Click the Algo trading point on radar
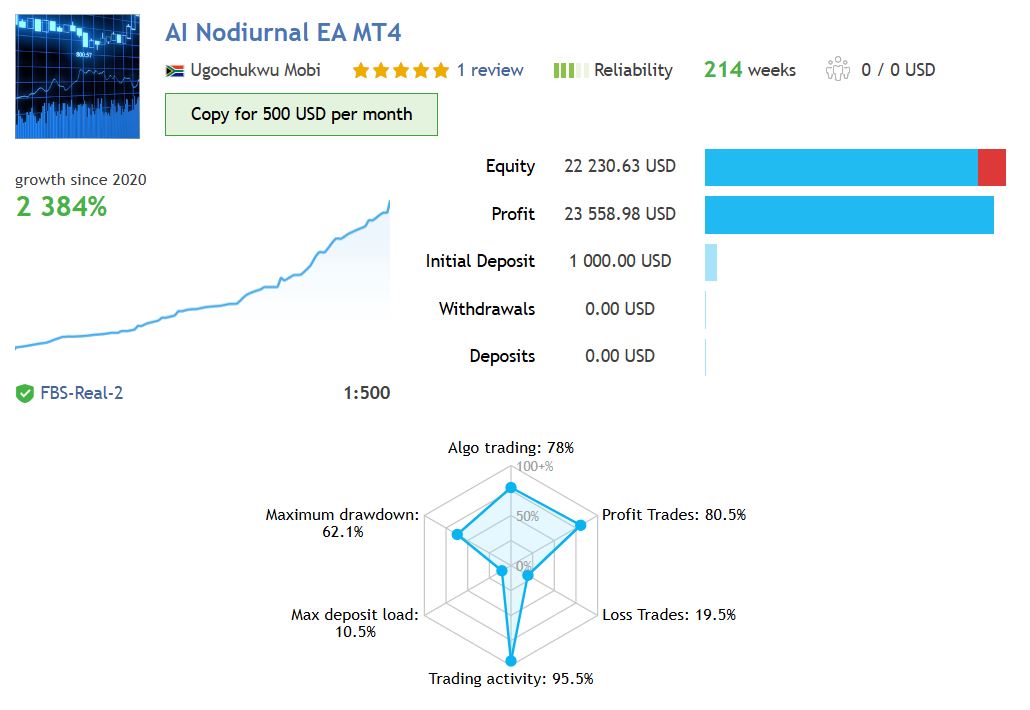Screen dimensions: 1030x710 pyautogui.click(x=511, y=488)
